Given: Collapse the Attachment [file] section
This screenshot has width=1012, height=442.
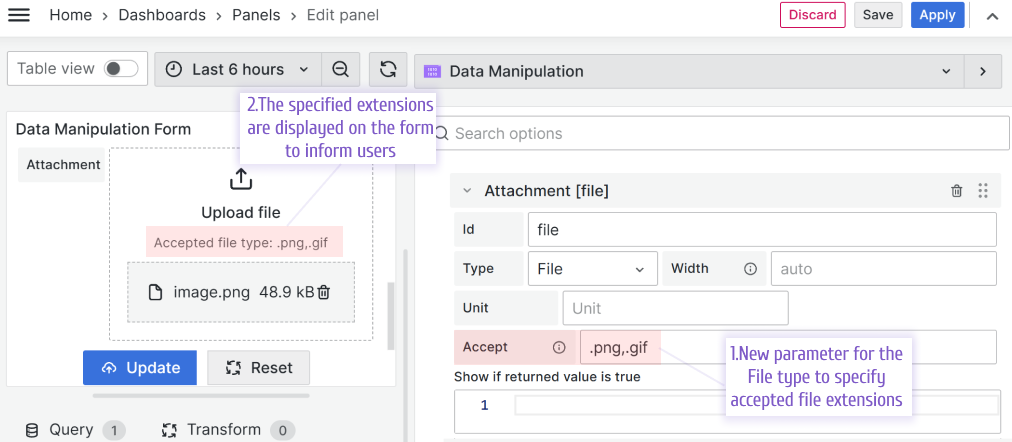Looking at the screenshot, I should (x=467, y=191).
